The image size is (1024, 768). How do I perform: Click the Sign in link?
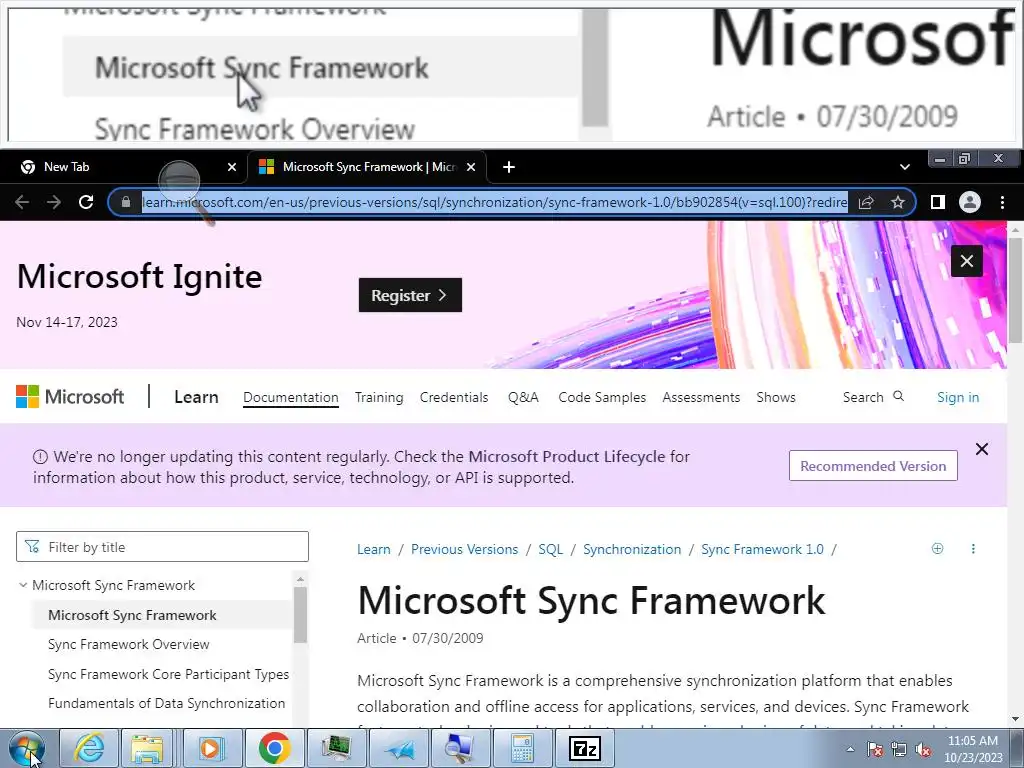pos(958,397)
